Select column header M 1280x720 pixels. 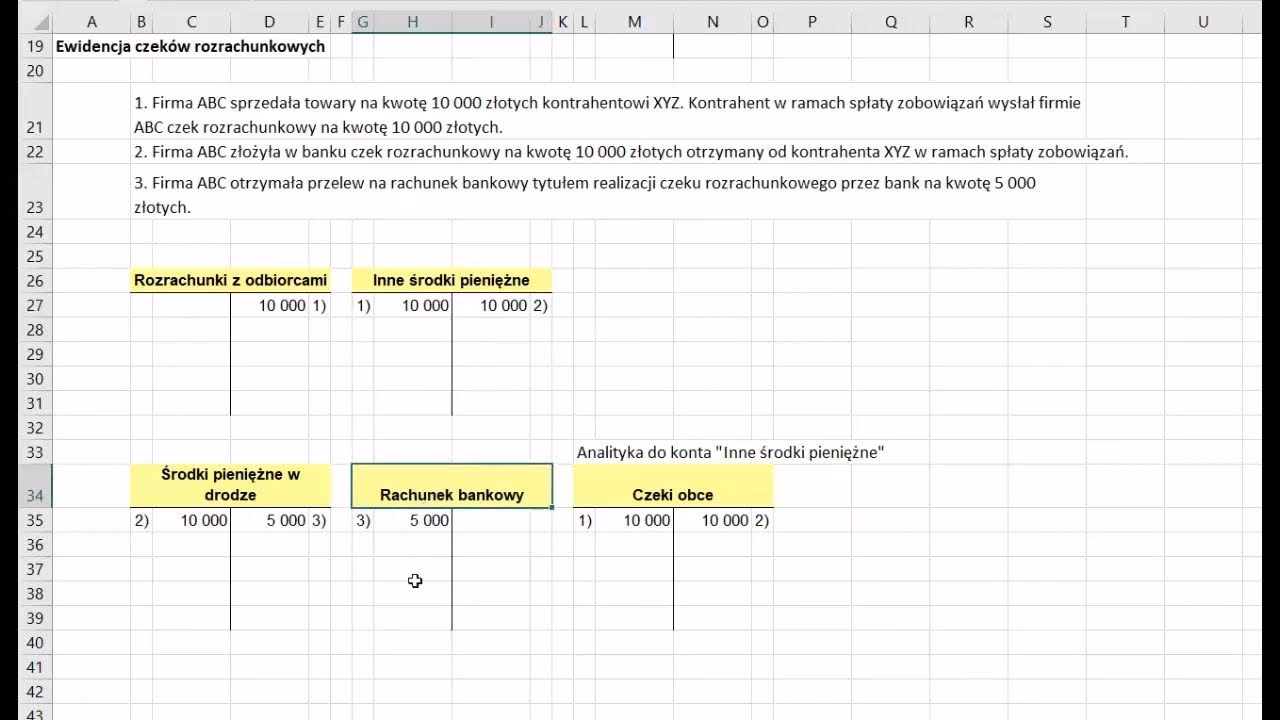click(x=634, y=22)
